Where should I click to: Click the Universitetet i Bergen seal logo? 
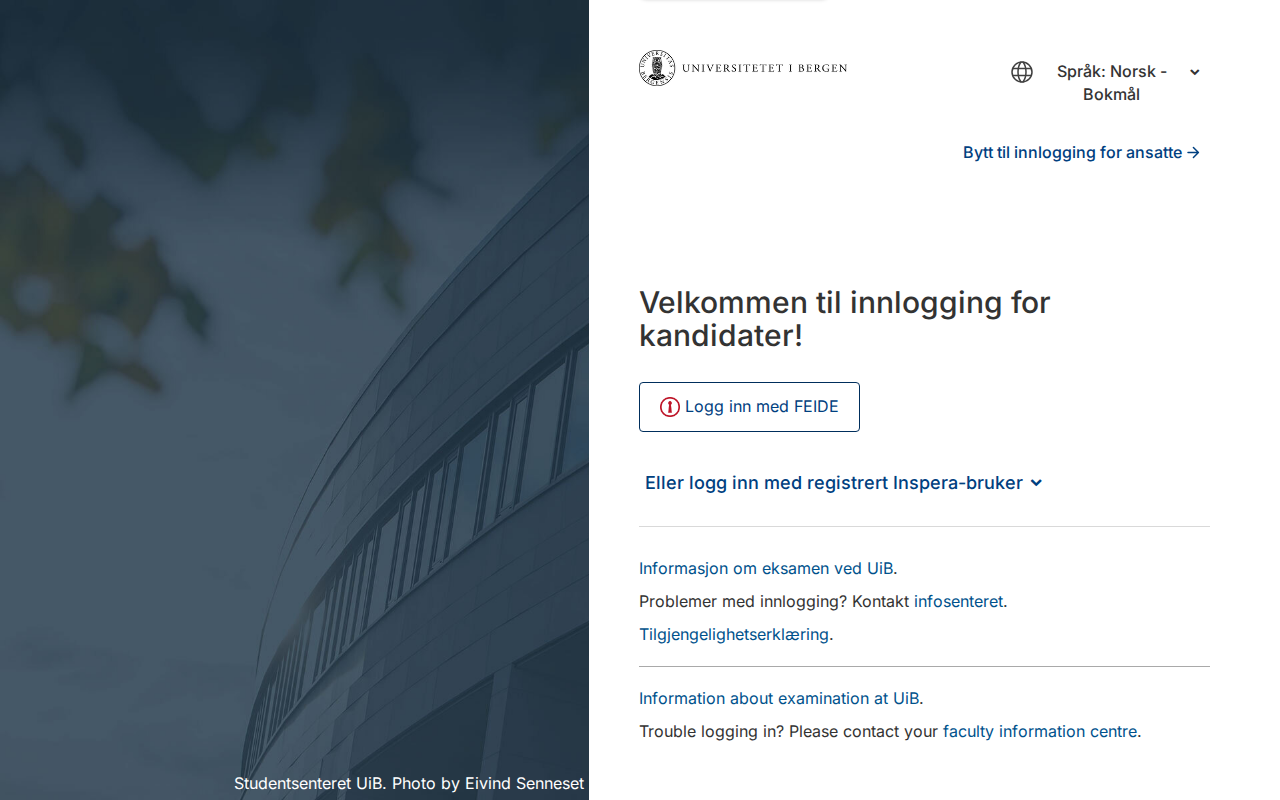656,68
